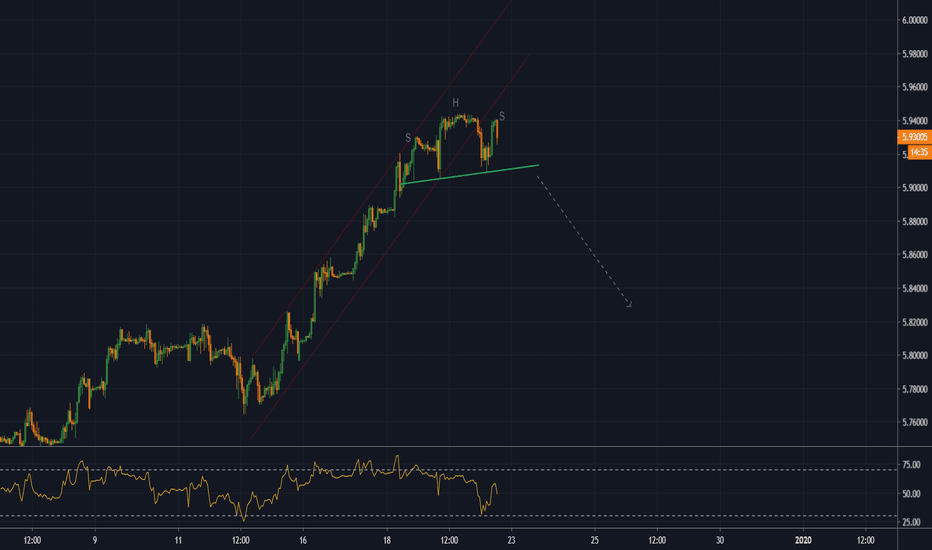This screenshot has height=550, width=932.
Task: Click the 50.00 label on the RSI scale
Action: tap(911, 494)
